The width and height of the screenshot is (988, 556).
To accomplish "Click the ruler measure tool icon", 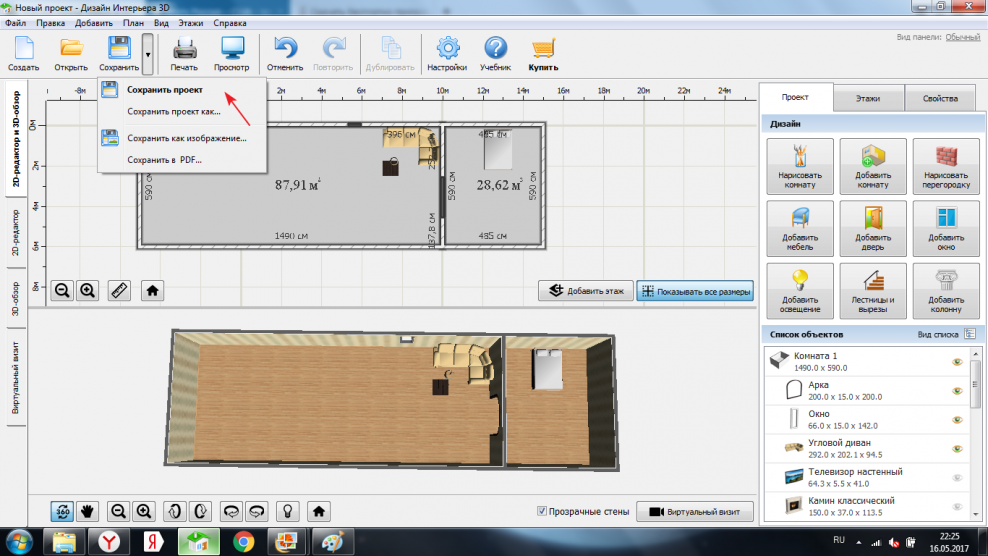I will click(121, 291).
